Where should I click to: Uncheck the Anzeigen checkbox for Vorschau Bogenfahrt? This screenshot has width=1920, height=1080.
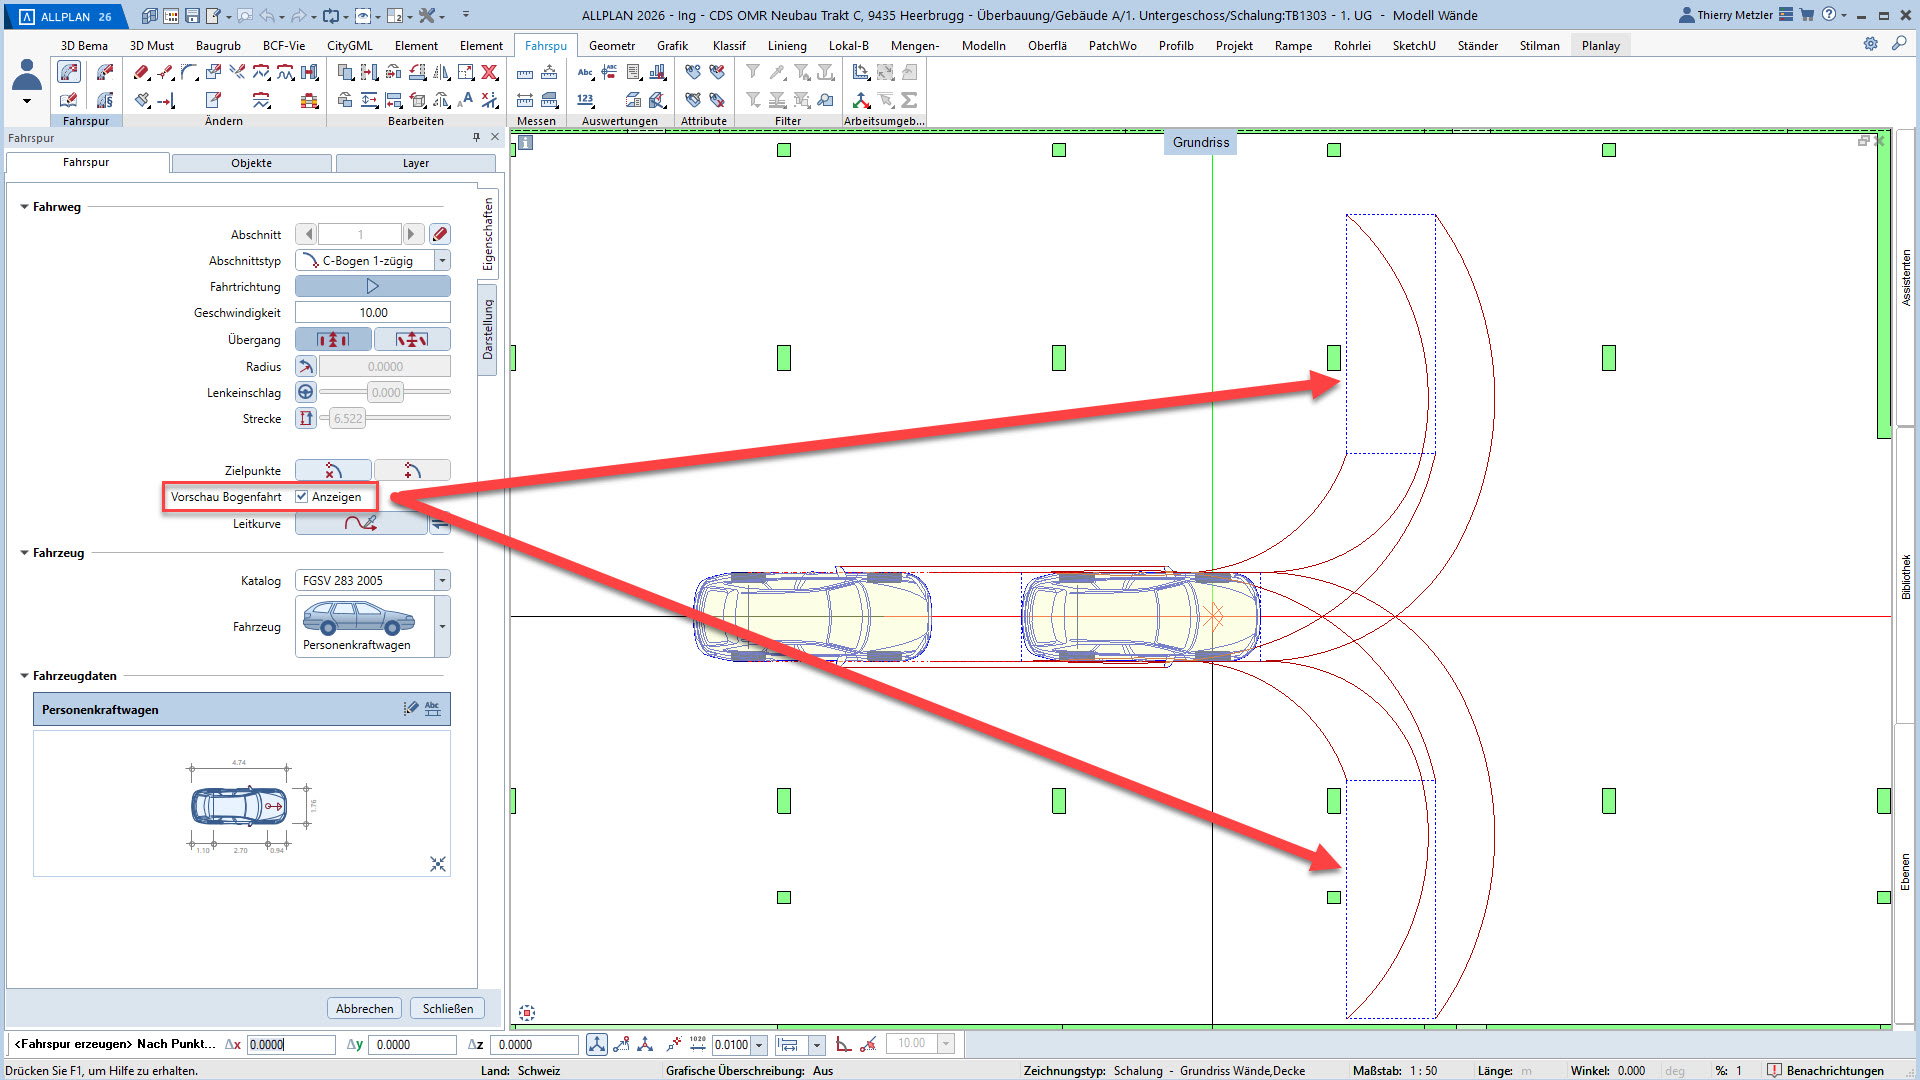coord(302,497)
